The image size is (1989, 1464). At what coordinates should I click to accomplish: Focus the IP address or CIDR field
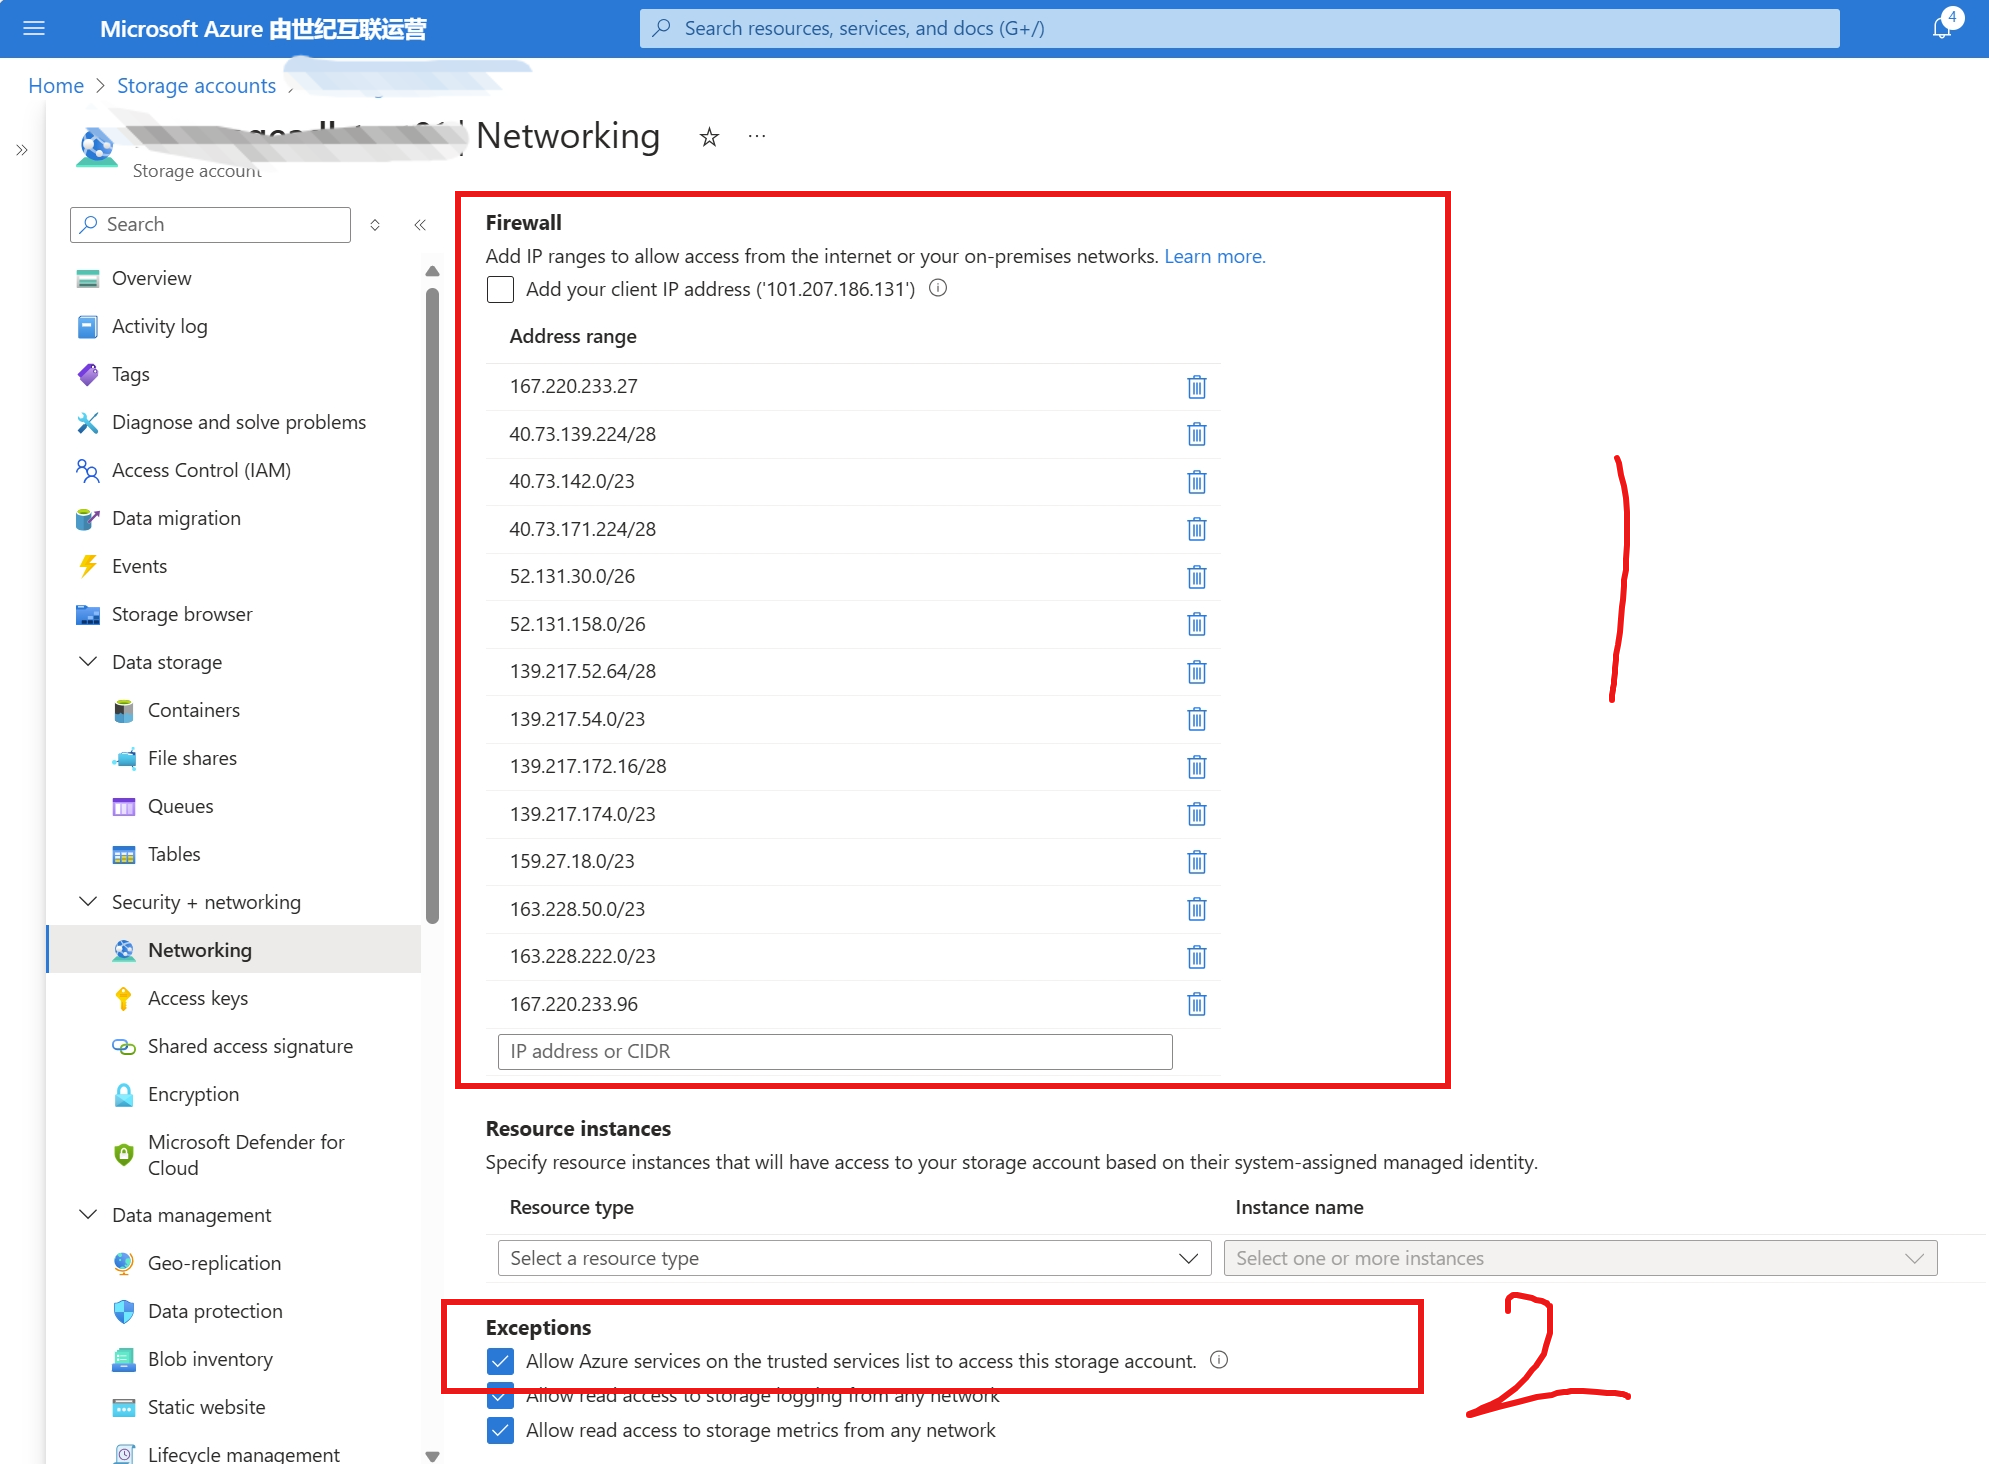coord(834,1052)
